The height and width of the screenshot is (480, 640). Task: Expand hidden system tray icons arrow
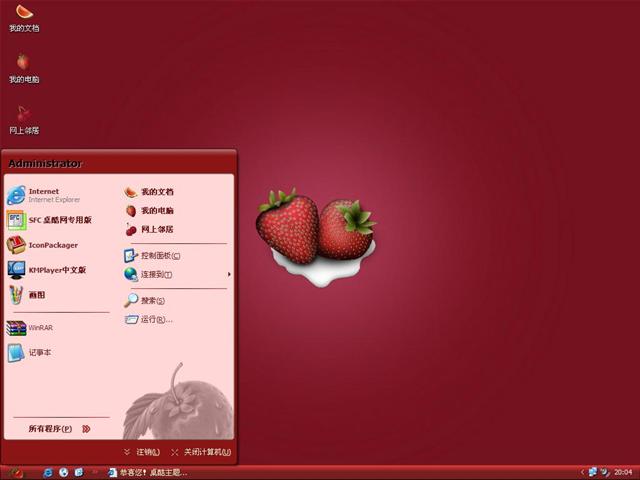(x=582, y=472)
